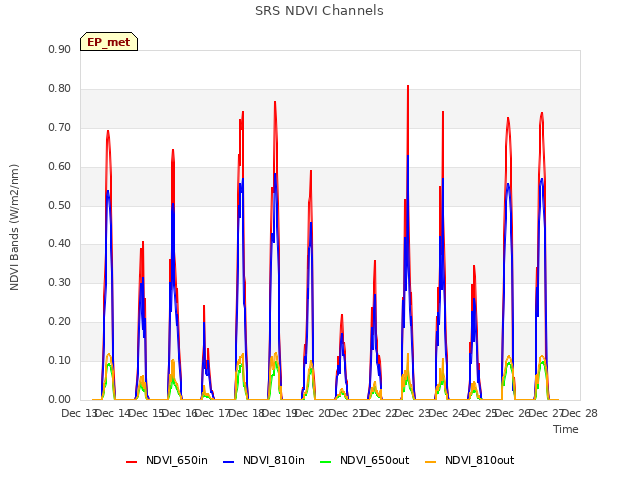Image resolution: width=640 pixels, height=480 pixels.
Task: Click the 0.30 y-axis tick label
Action: [60, 282]
